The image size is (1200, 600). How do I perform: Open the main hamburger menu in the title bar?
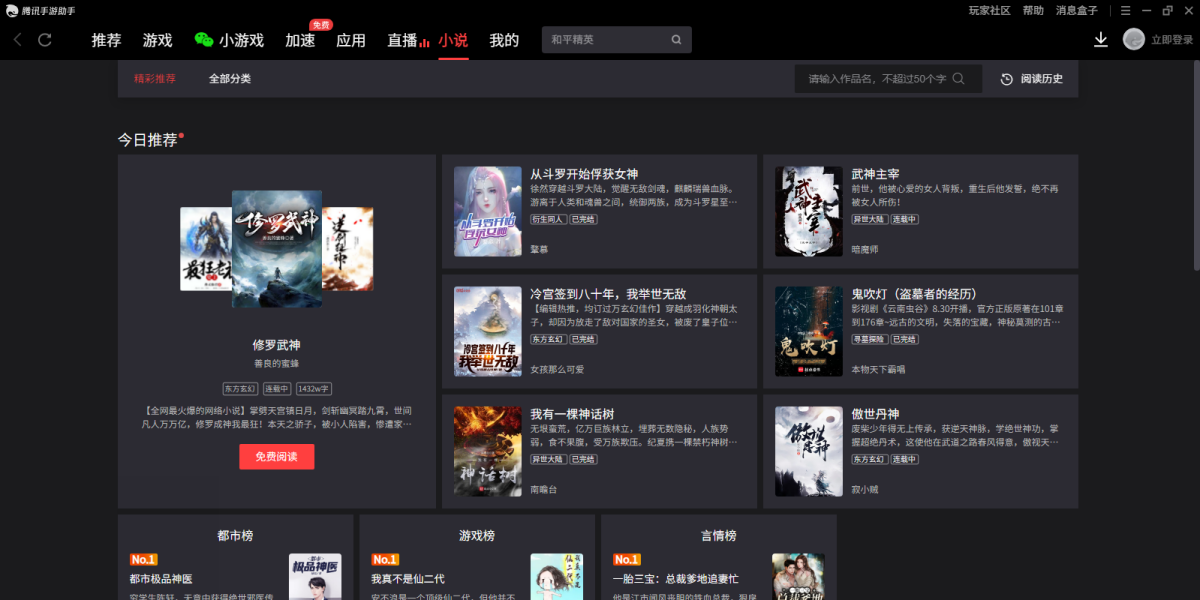1125,10
